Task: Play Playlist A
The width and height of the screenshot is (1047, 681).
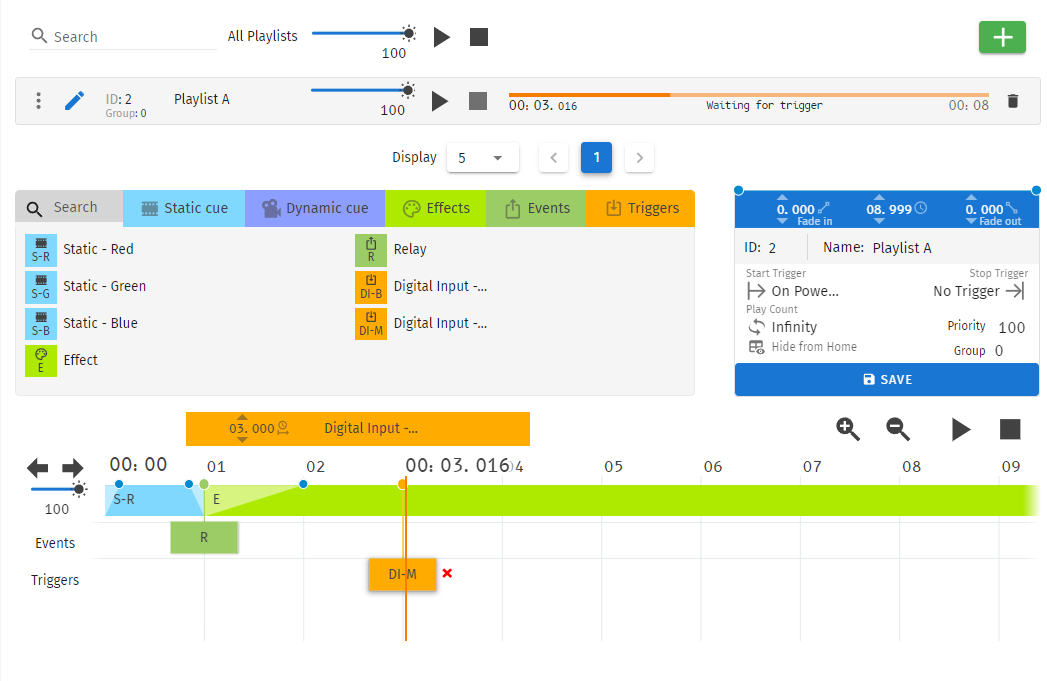Action: pyautogui.click(x=439, y=101)
